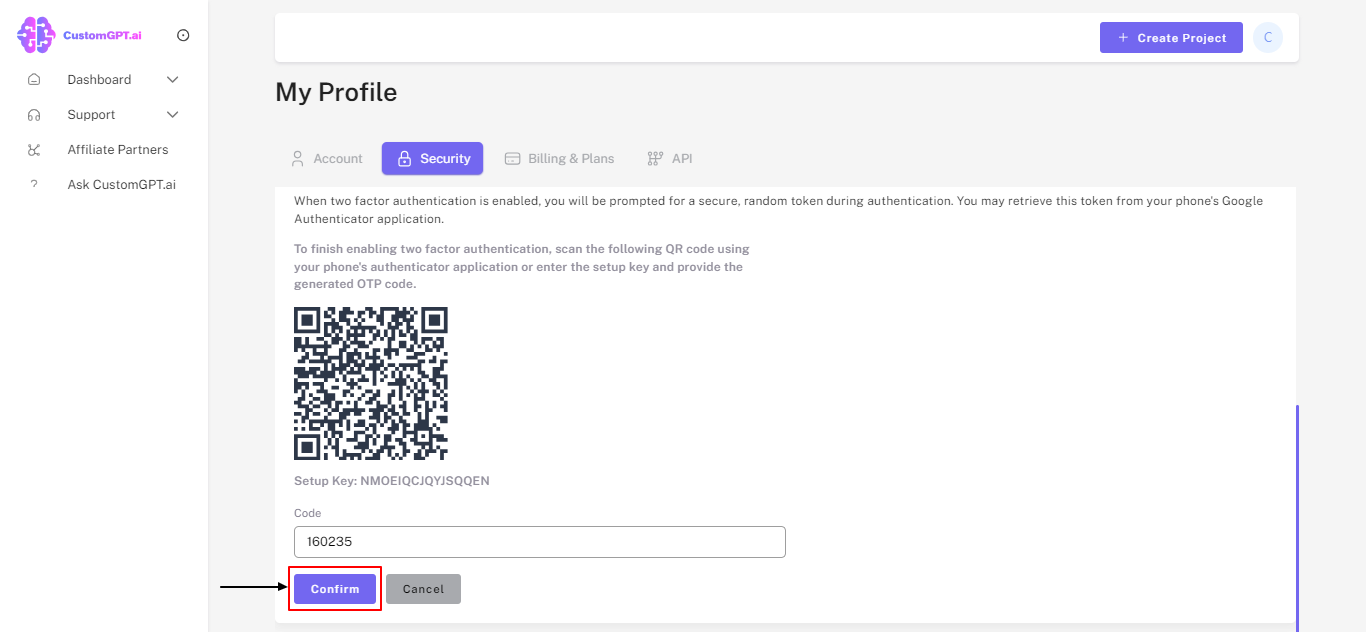Open Affiliate Partners from the sidebar

pos(118,150)
